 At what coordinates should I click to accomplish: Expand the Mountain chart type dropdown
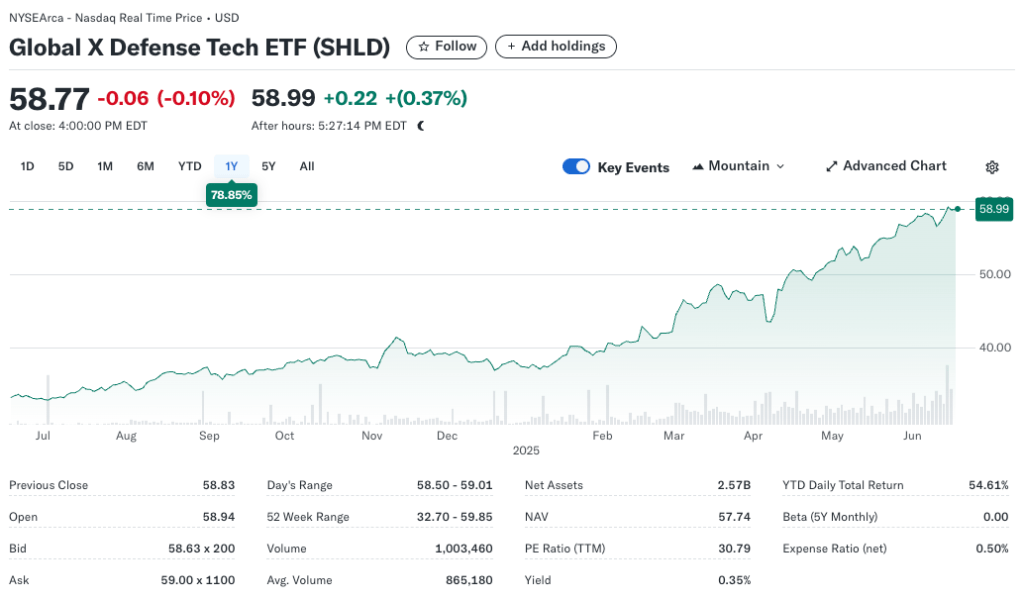[780, 167]
